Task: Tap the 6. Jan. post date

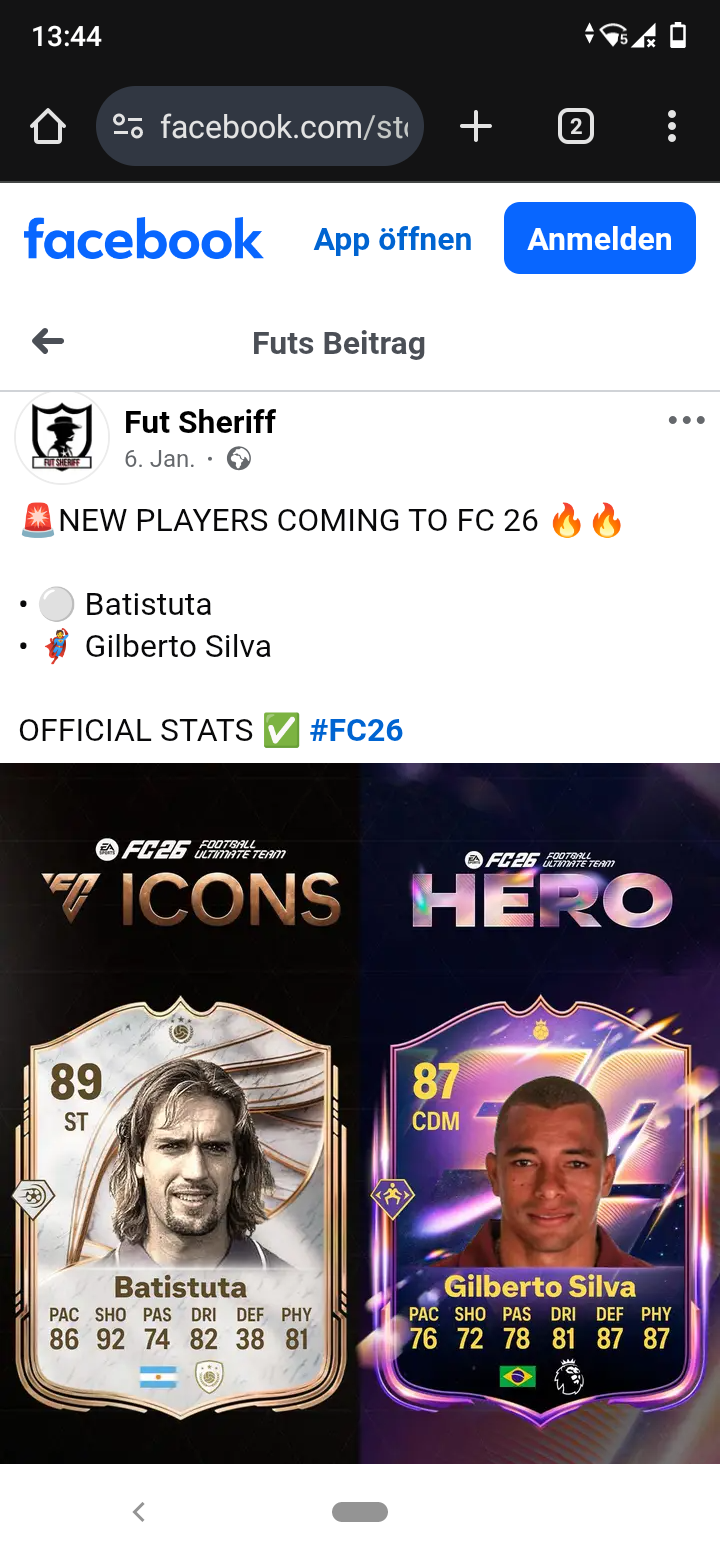Action: click(160, 459)
